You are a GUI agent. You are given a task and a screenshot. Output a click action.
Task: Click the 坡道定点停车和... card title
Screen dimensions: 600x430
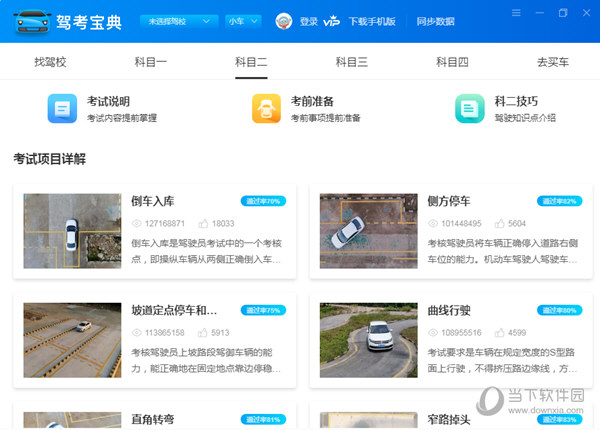point(174,310)
